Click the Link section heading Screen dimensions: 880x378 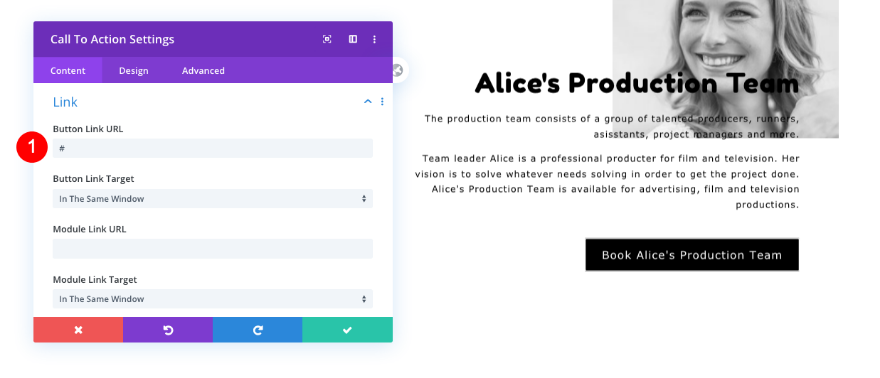click(x=65, y=102)
